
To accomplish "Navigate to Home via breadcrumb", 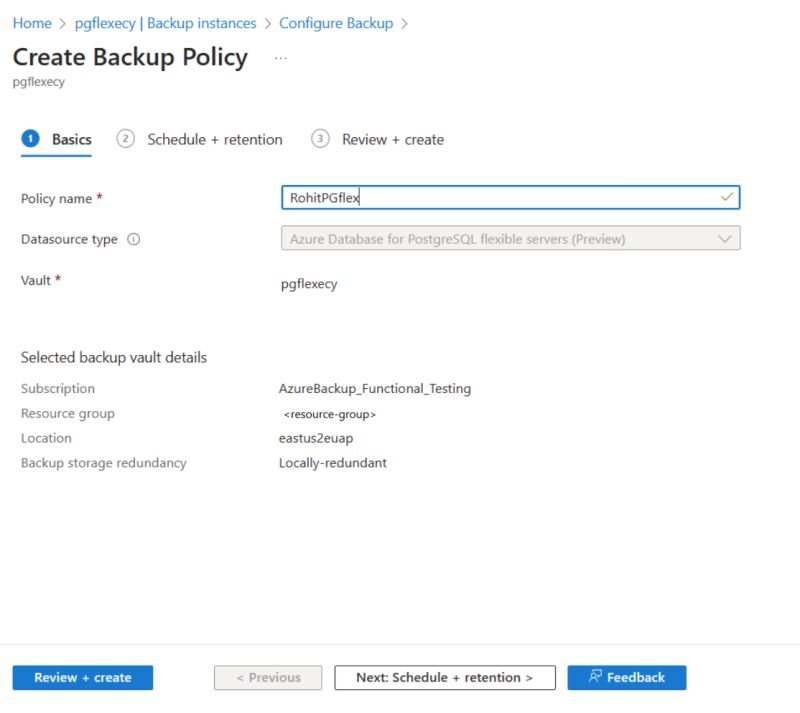I will [x=31, y=22].
